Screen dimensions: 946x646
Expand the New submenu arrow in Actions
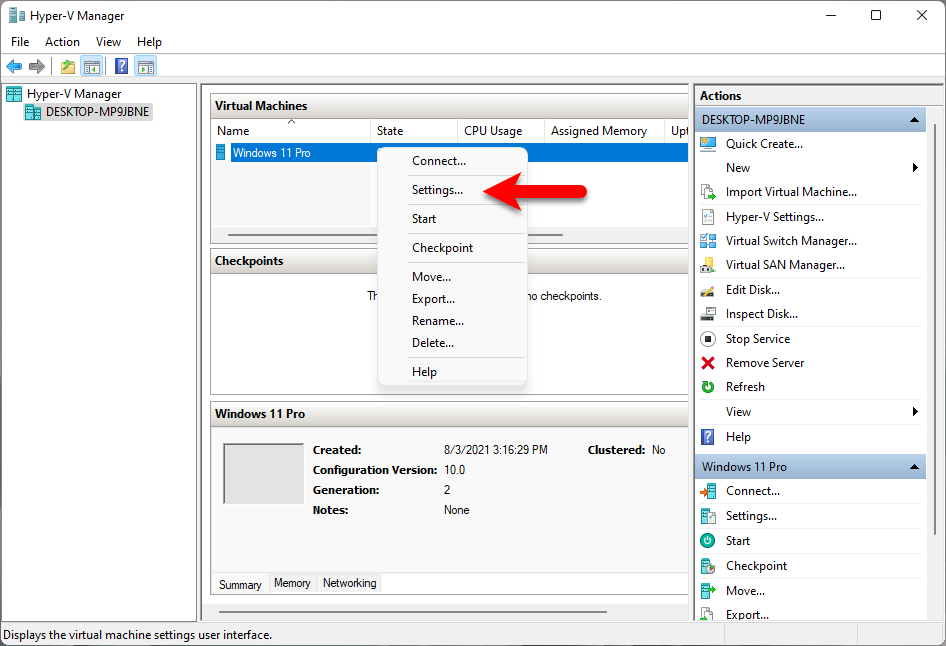point(915,168)
